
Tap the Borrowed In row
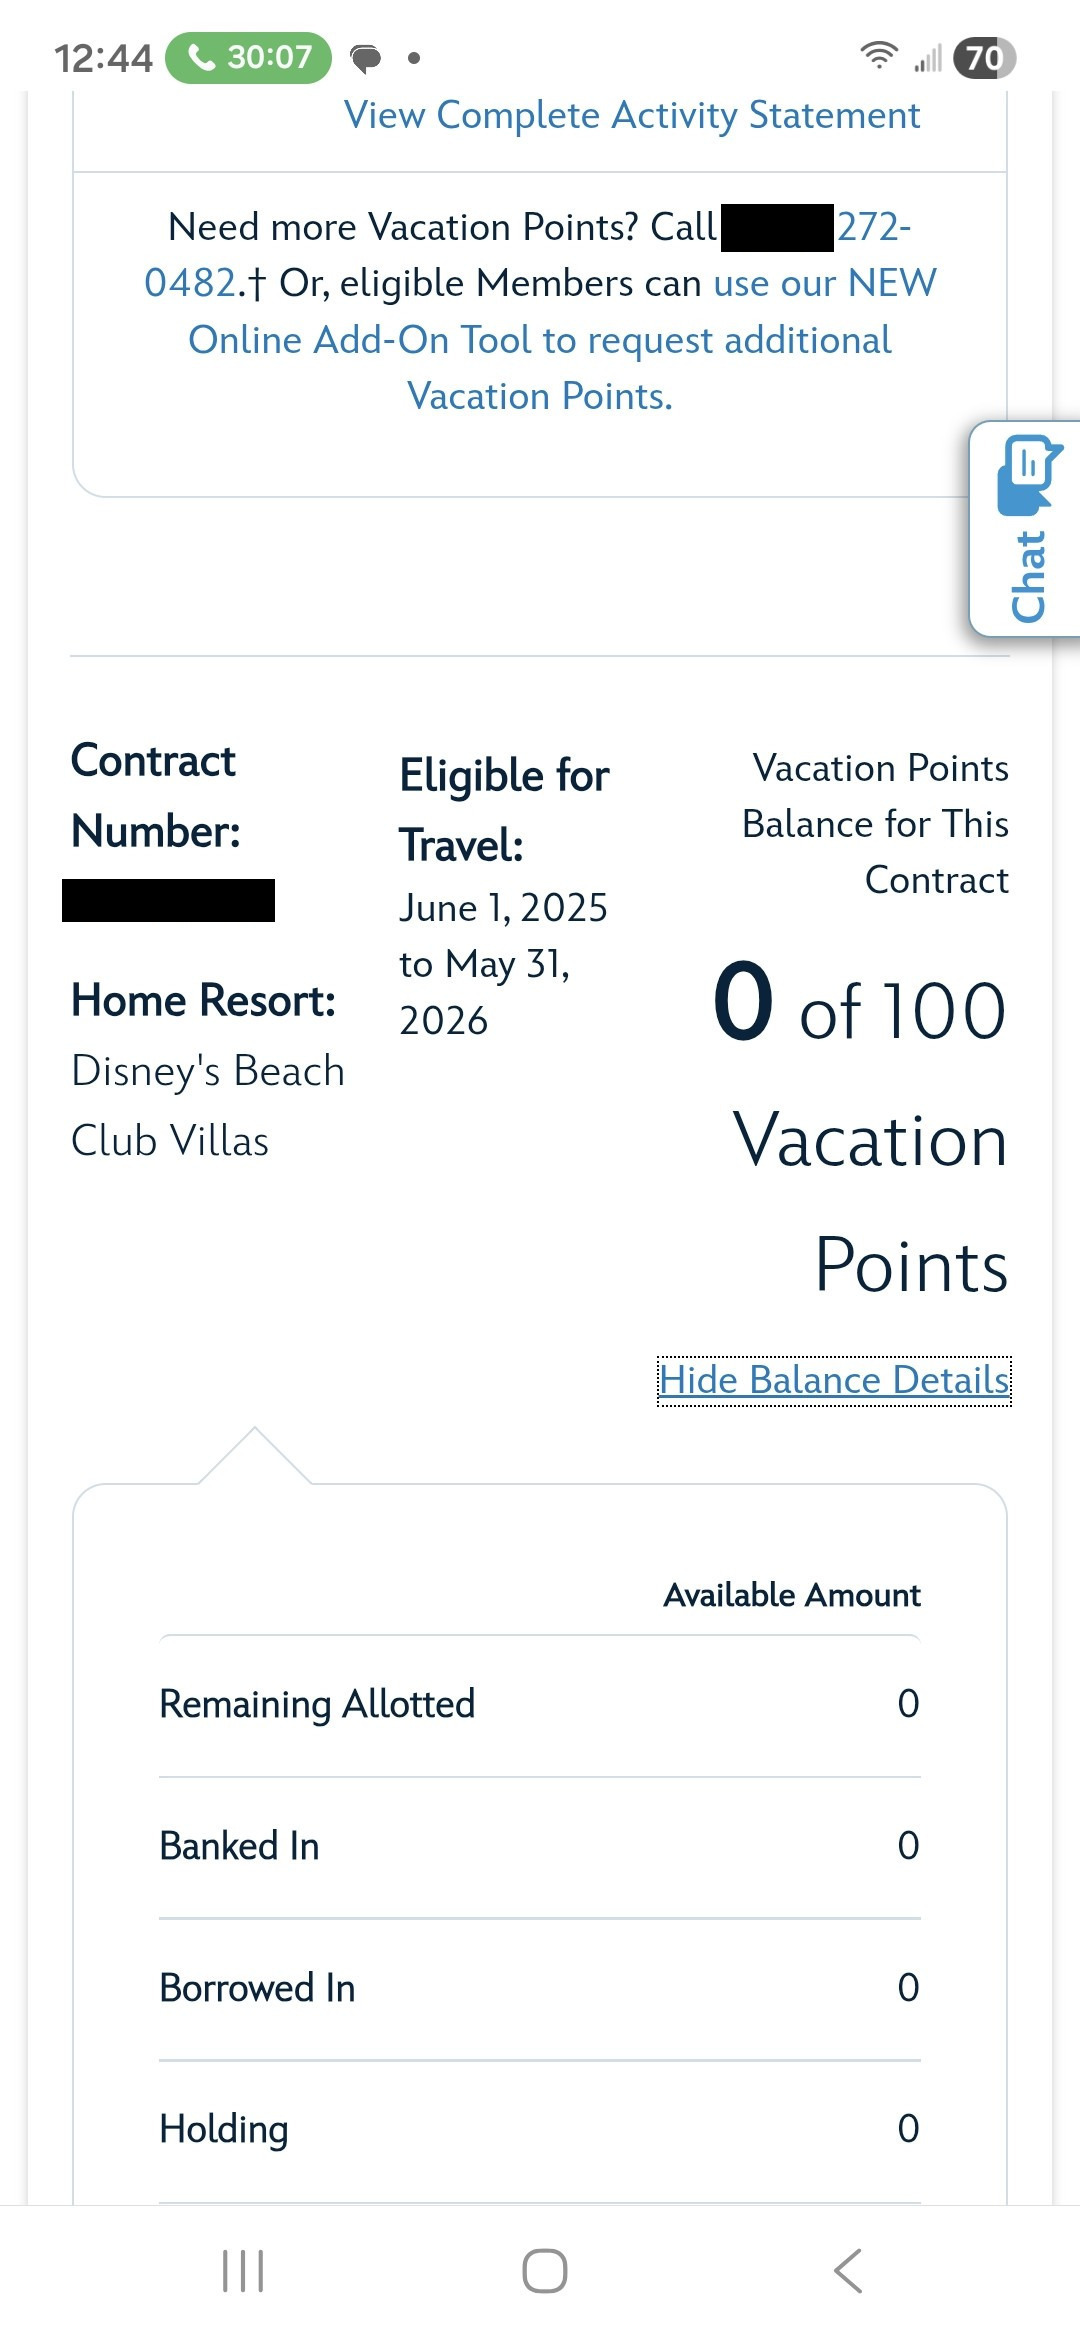(x=540, y=1988)
